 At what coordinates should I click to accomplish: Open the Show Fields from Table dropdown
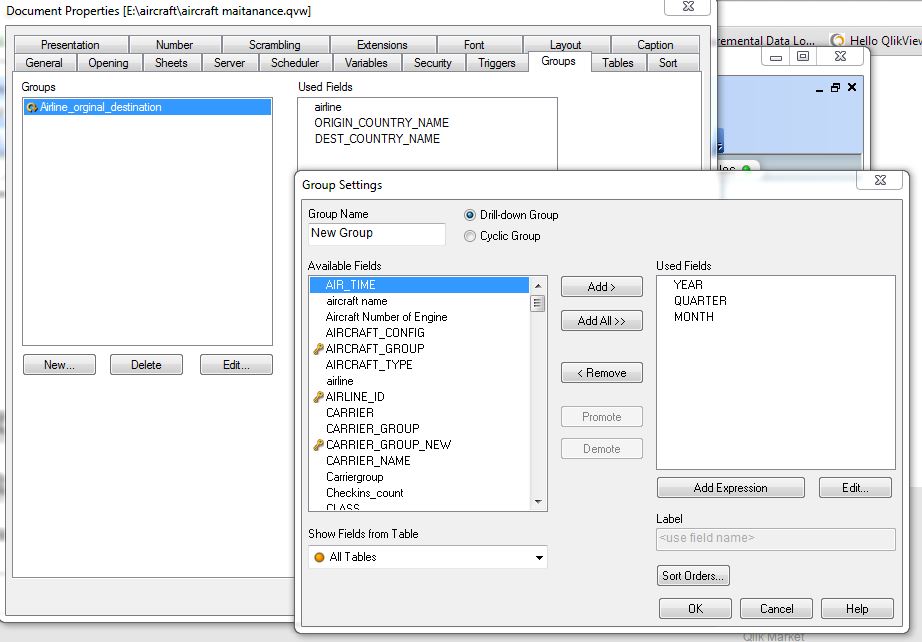point(539,557)
